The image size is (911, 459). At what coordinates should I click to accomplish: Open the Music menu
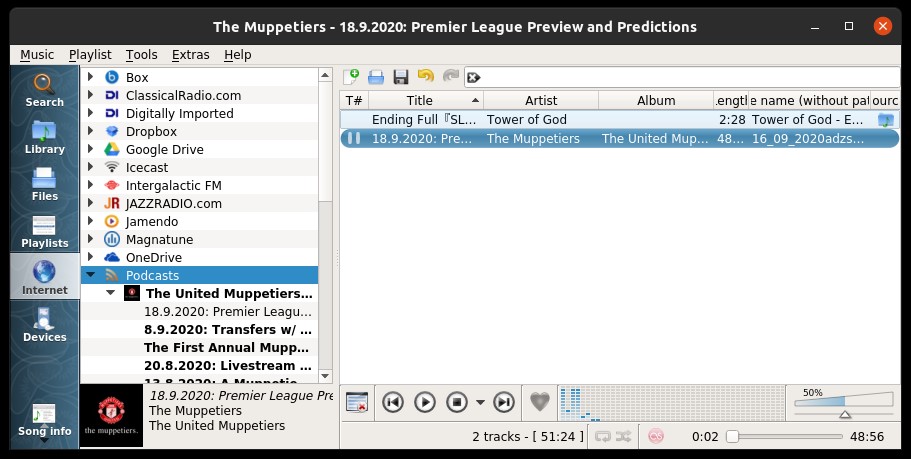(x=37, y=55)
